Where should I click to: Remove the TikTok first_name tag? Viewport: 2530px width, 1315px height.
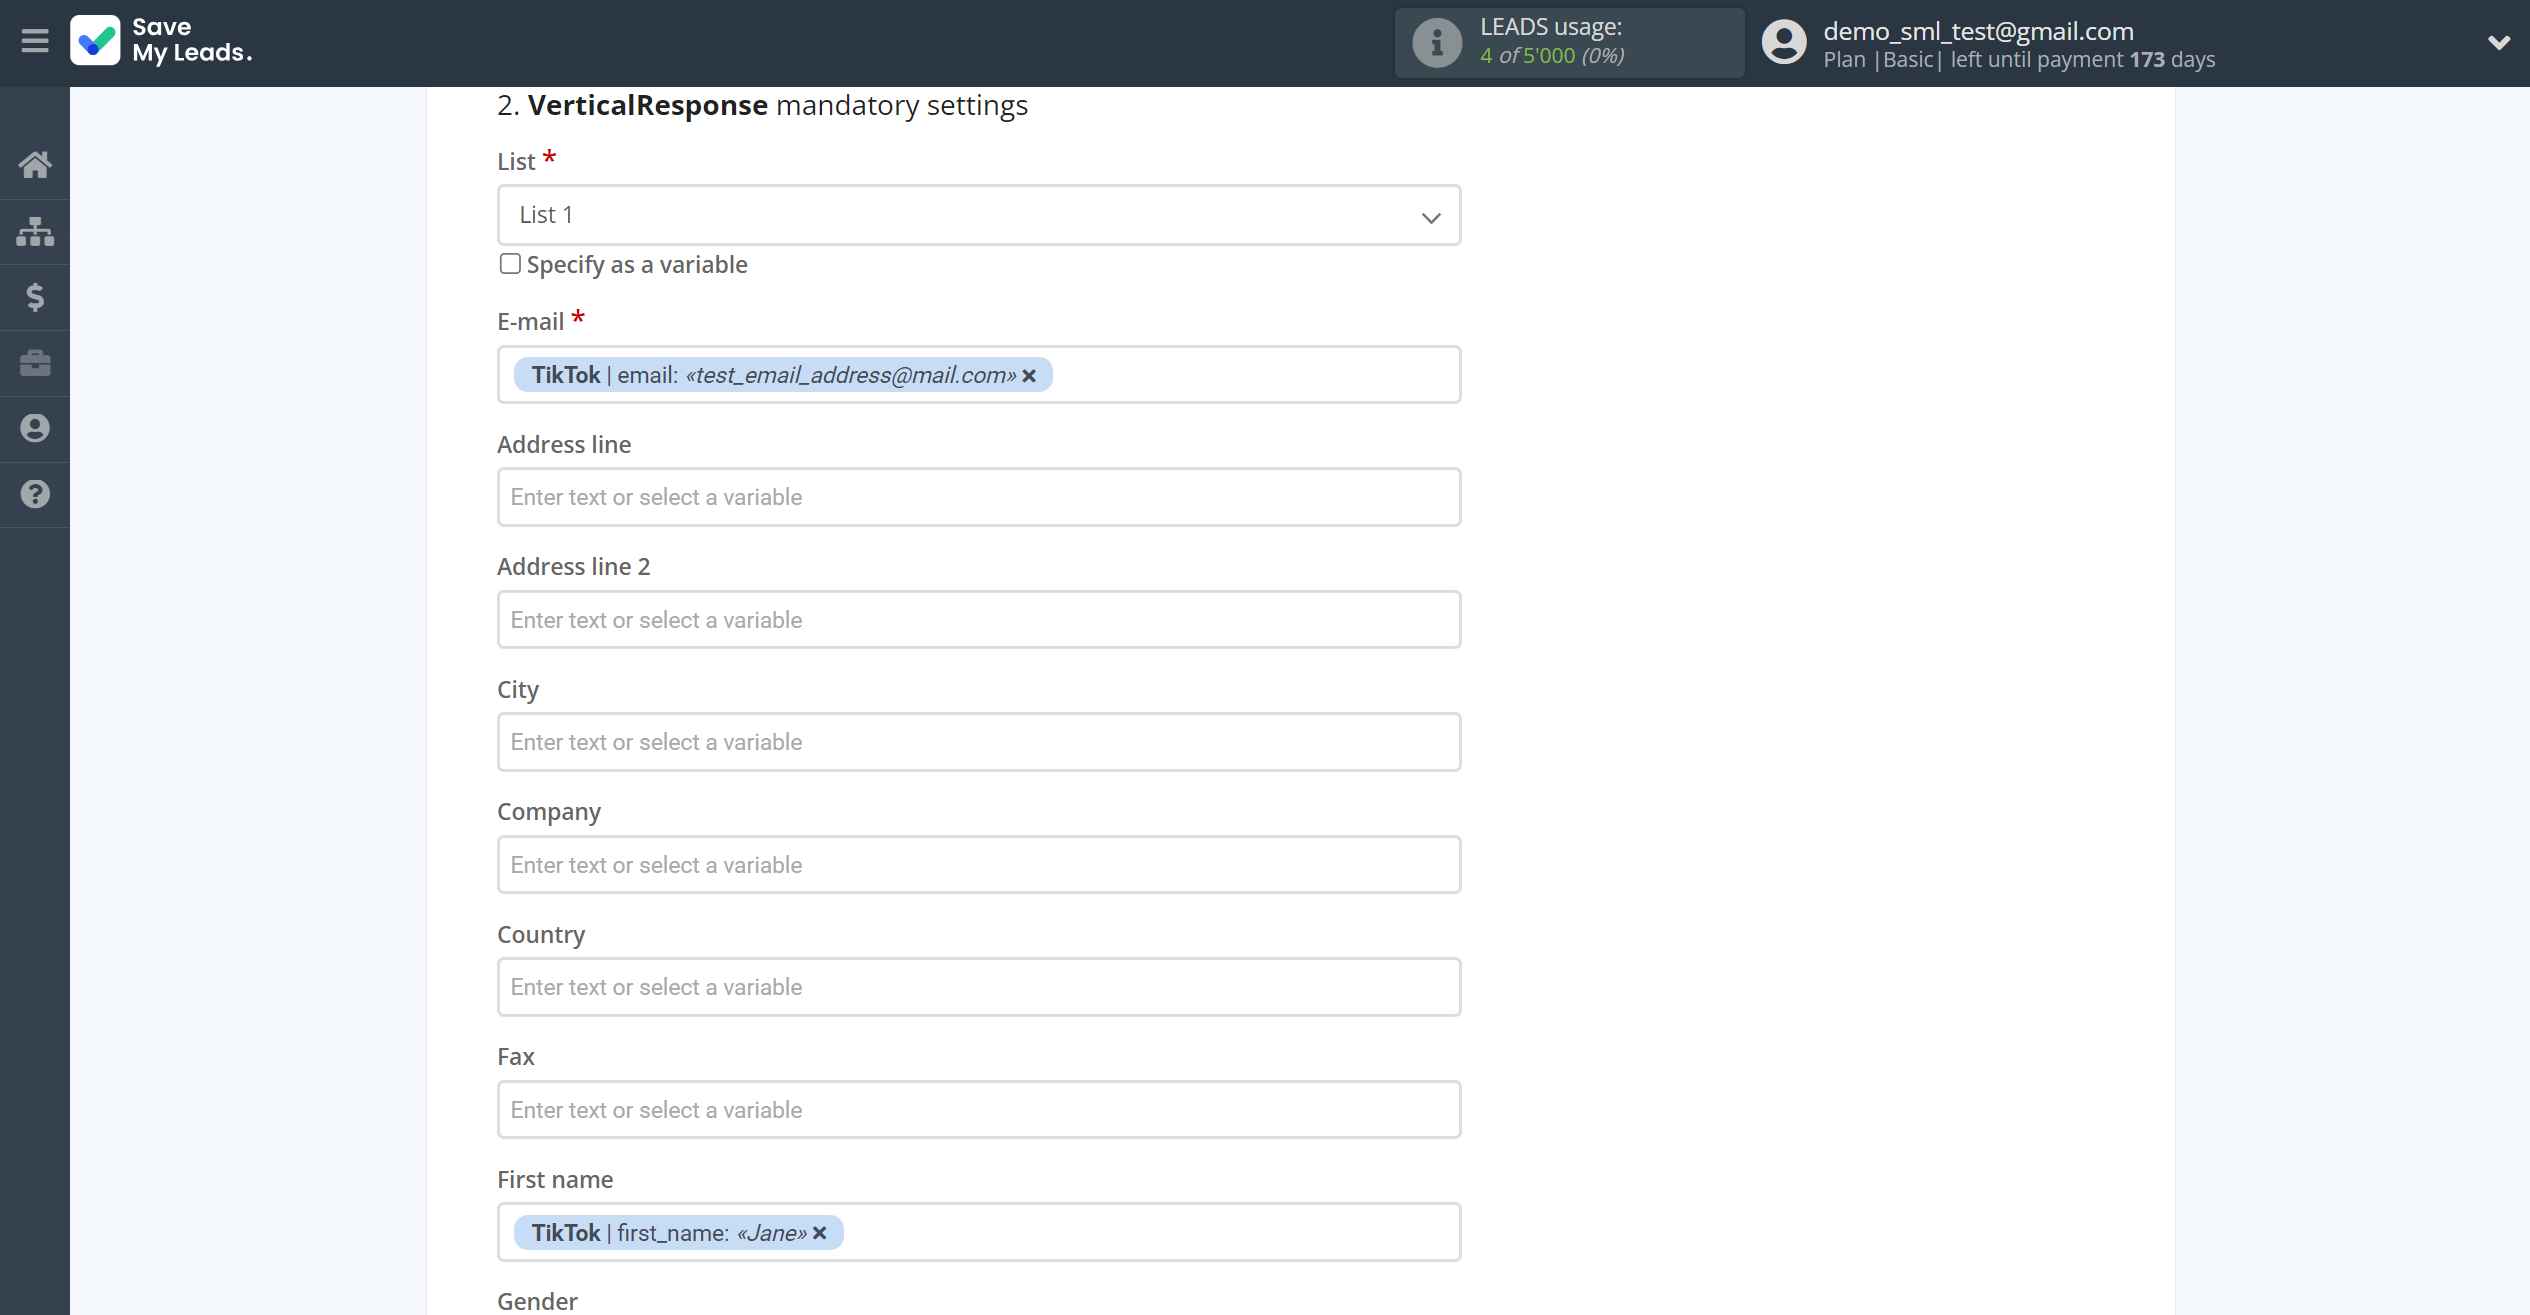coord(820,1233)
